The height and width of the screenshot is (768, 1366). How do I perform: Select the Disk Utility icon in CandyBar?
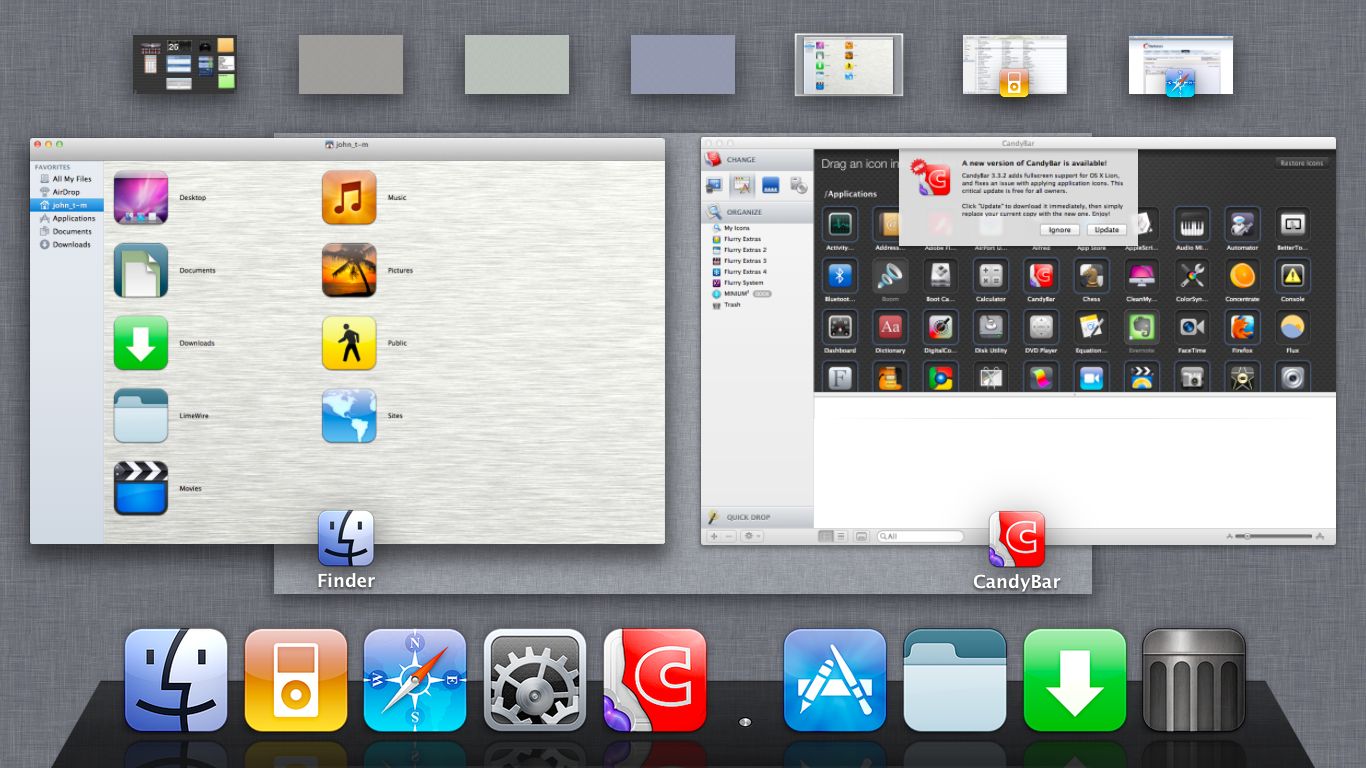point(991,326)
